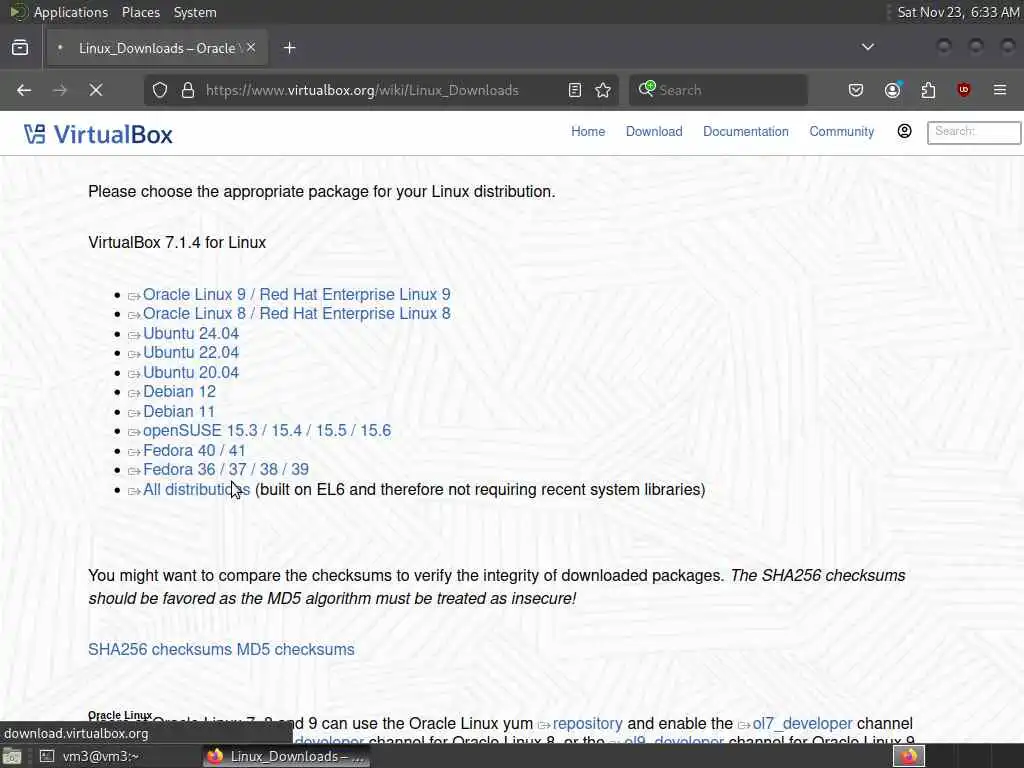The height and width of the screenshot is (768, 1024).
Task: Open the All distributions link
Action: (x=196, y=490)
